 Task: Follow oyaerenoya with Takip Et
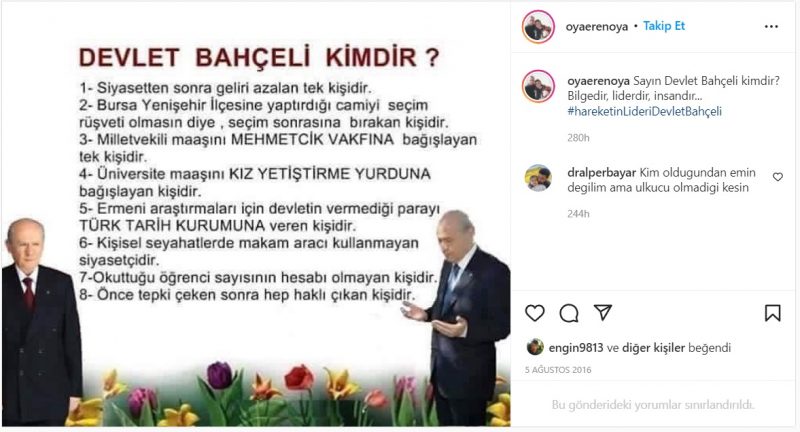tap(663, 26)
